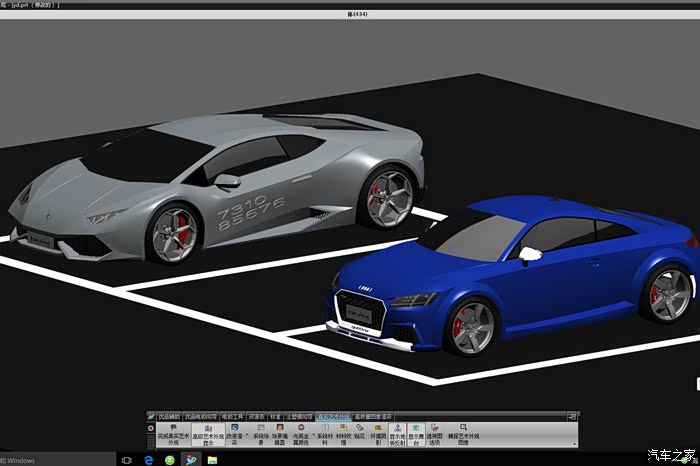Open the 场景编辑器 scene editor
Image resolution: width=700 pixels, height=466 pixels.
(x=281, y=428)
